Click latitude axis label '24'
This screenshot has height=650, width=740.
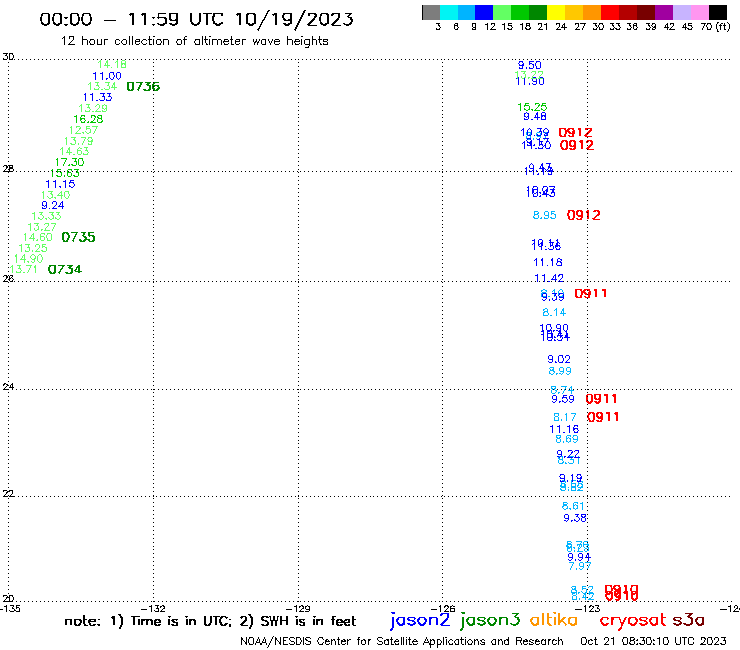pyautogui.click(x=8, y=387)
